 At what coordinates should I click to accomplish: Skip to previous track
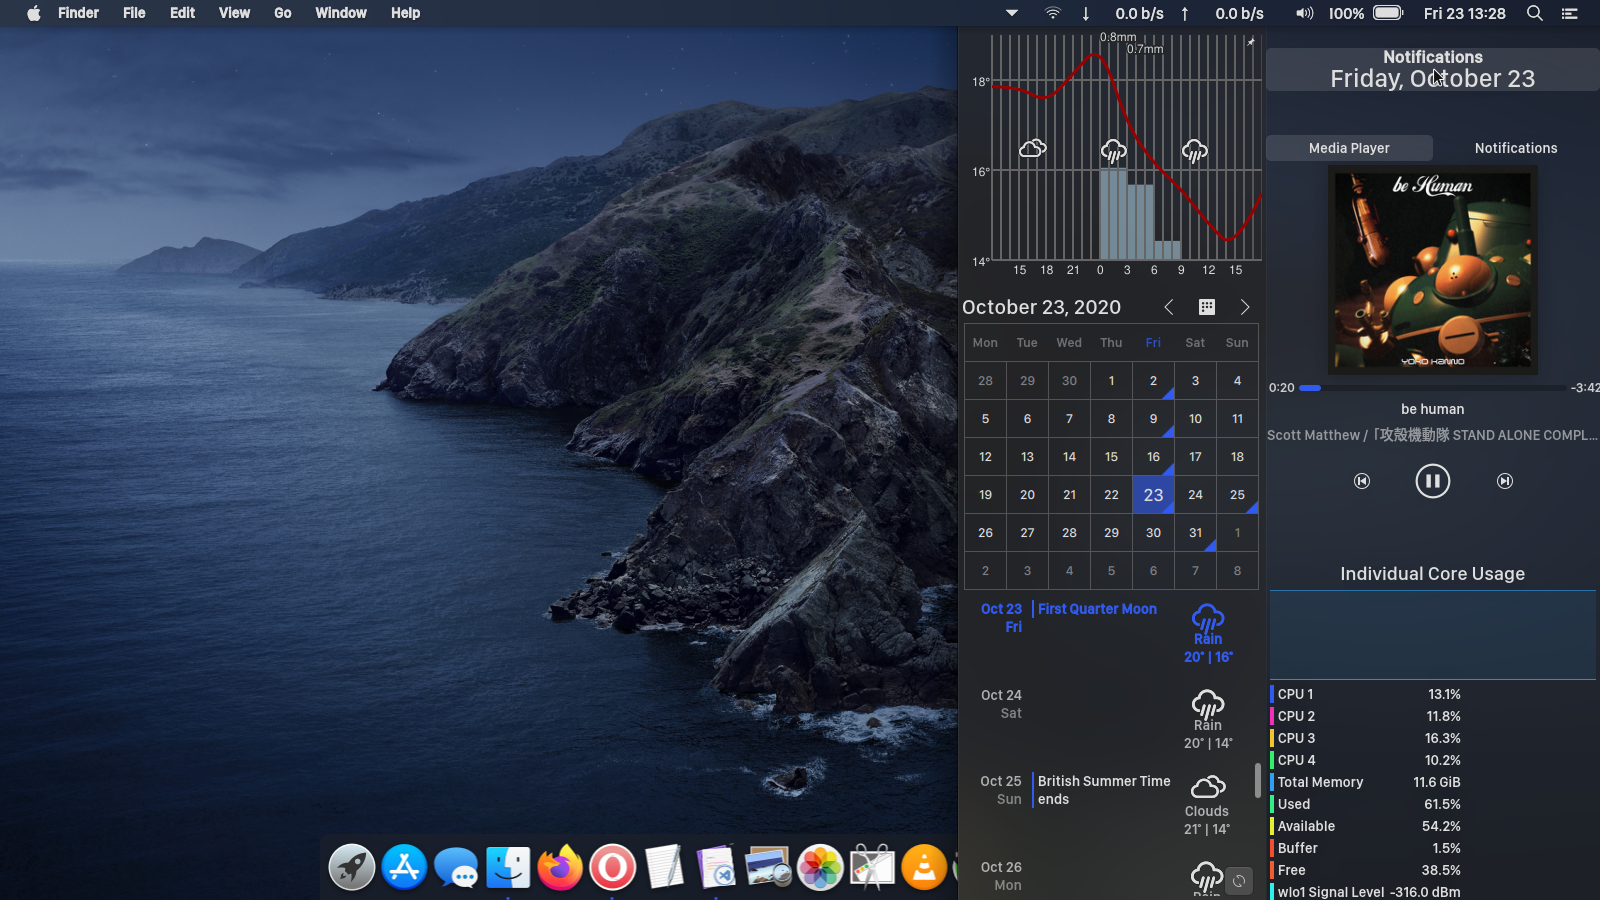1362,481
